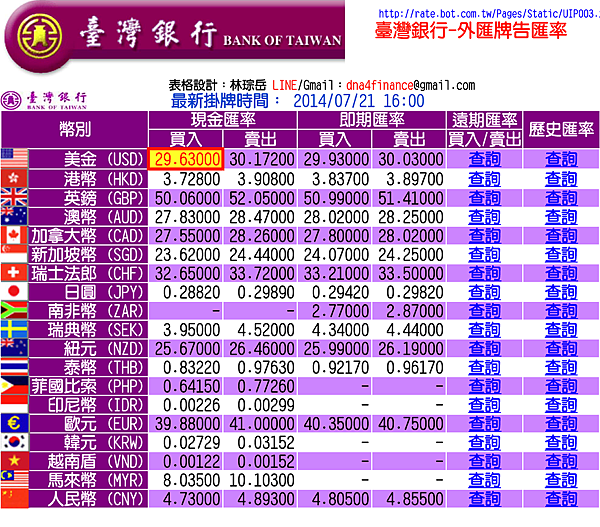Open AUD forward rate 查詢 link

click(x=484, y=217)
